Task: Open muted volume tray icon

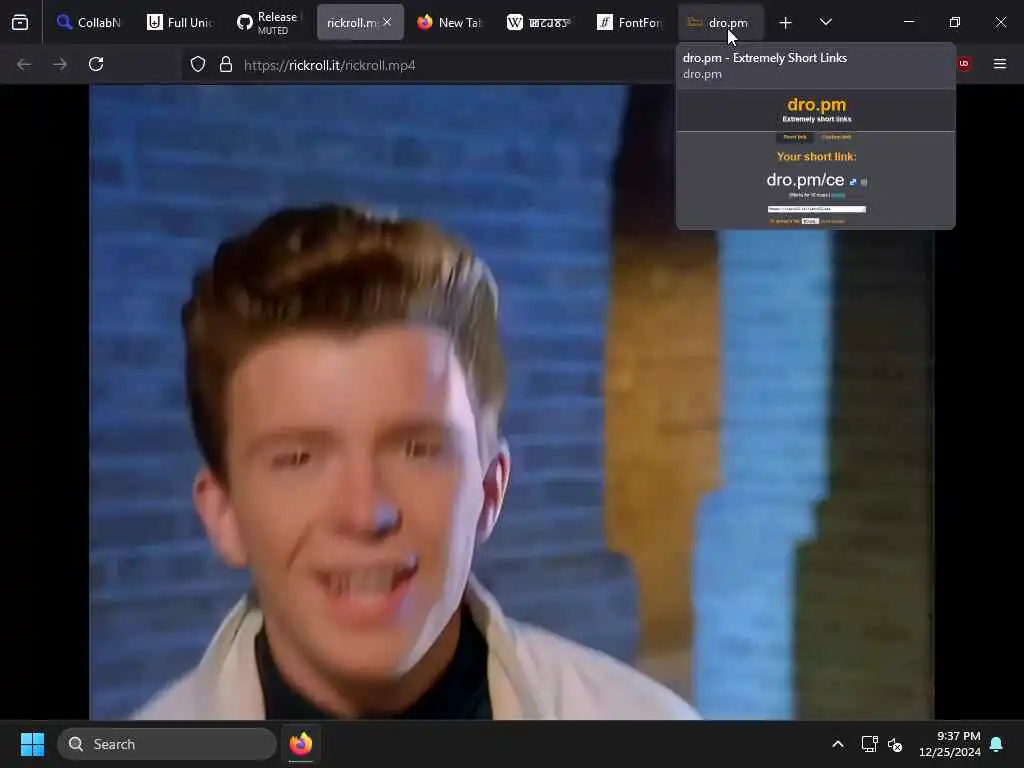Action: pos(895,744)
